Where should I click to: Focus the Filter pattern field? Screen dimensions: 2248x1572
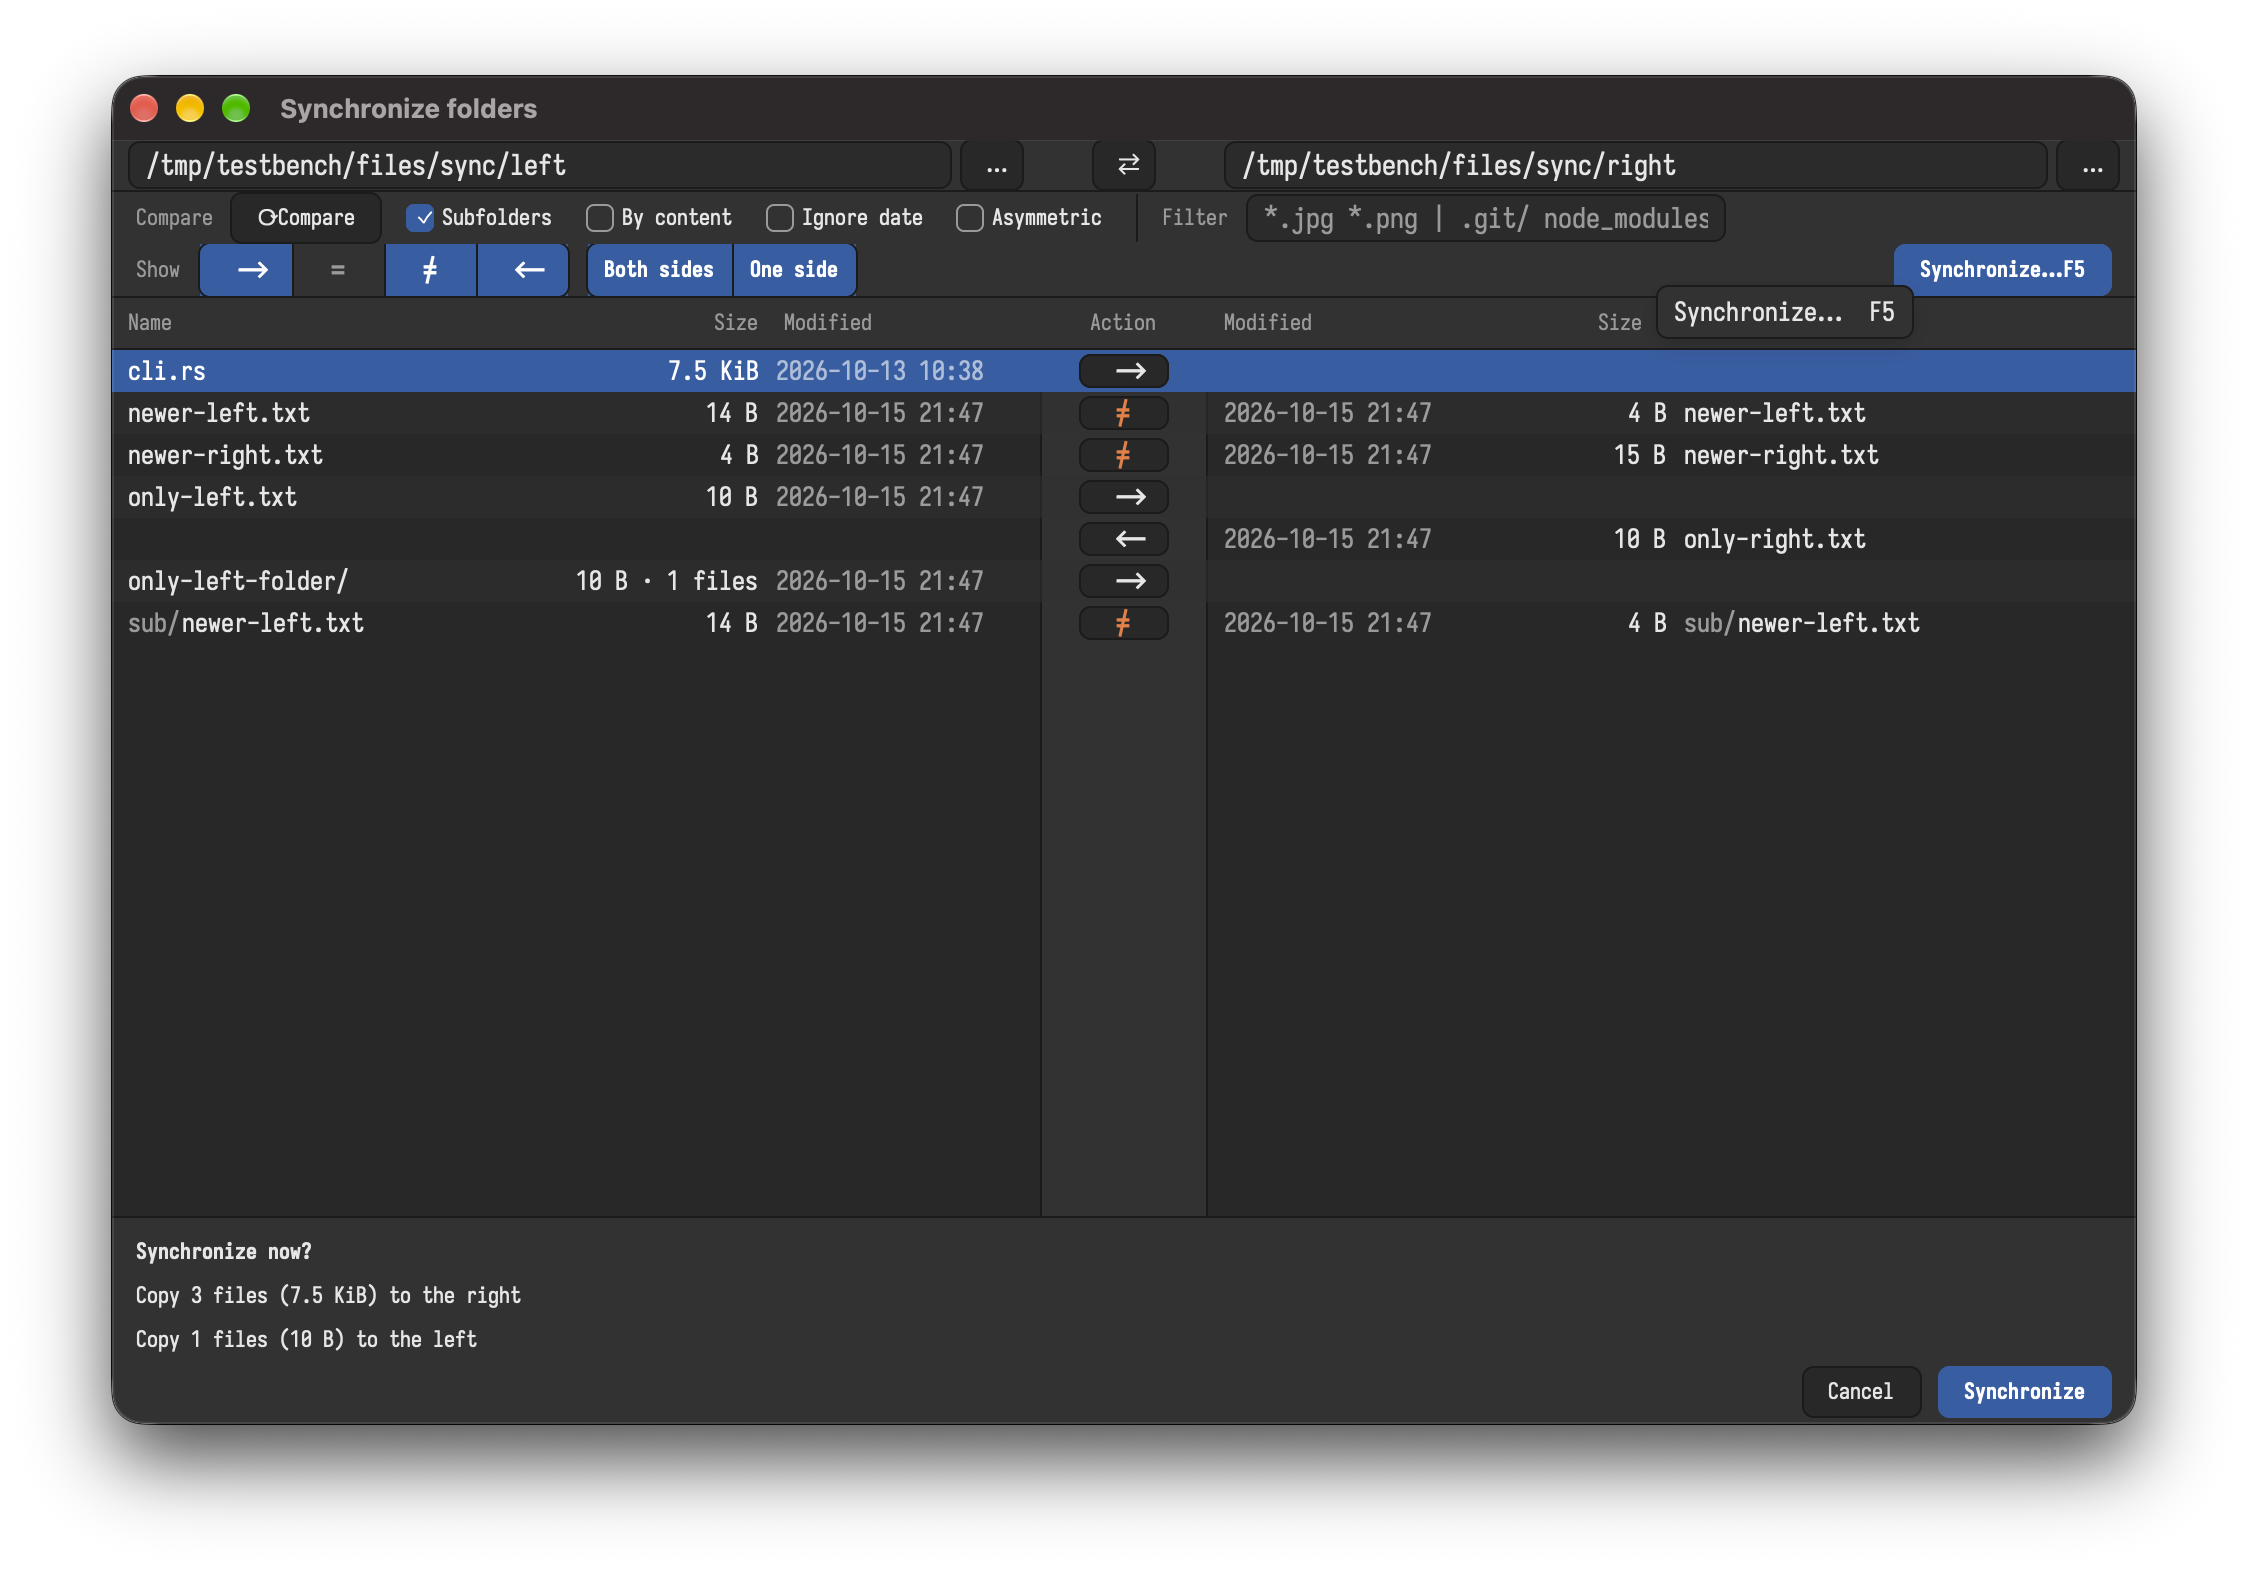[x=1486, y=218]
